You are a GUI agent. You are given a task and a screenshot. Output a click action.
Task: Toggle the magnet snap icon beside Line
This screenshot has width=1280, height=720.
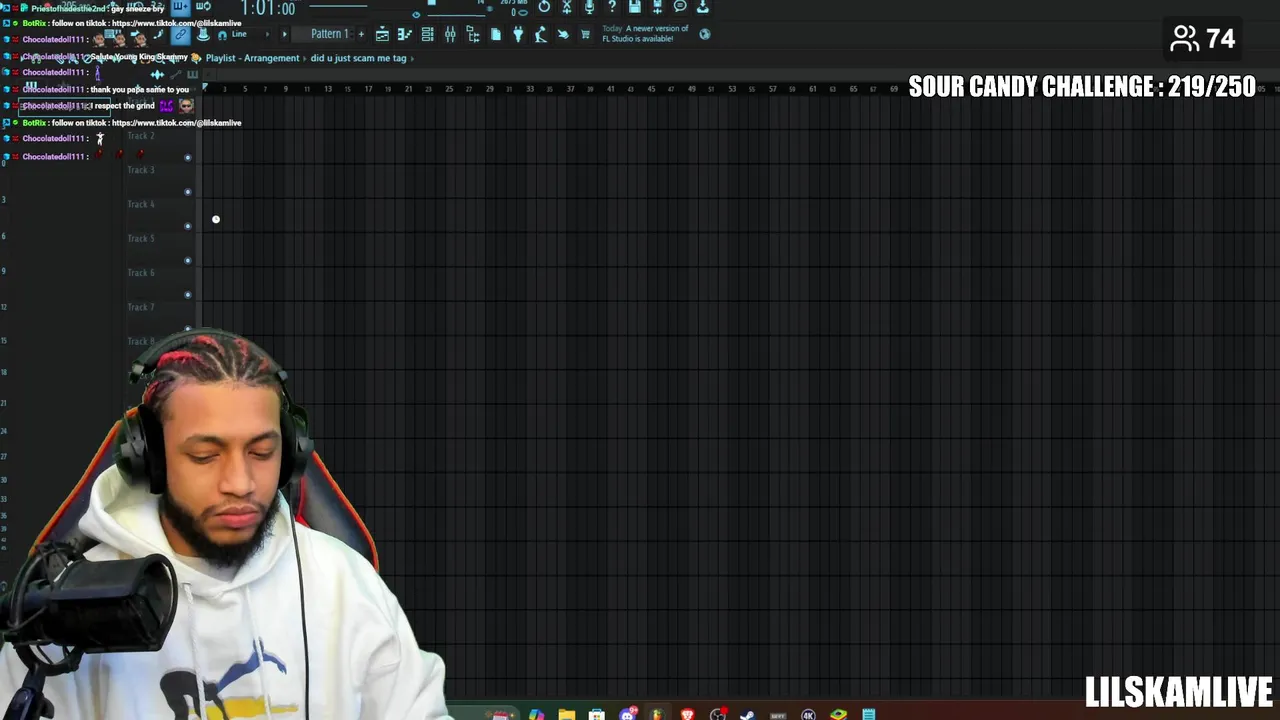click(222, 34)
